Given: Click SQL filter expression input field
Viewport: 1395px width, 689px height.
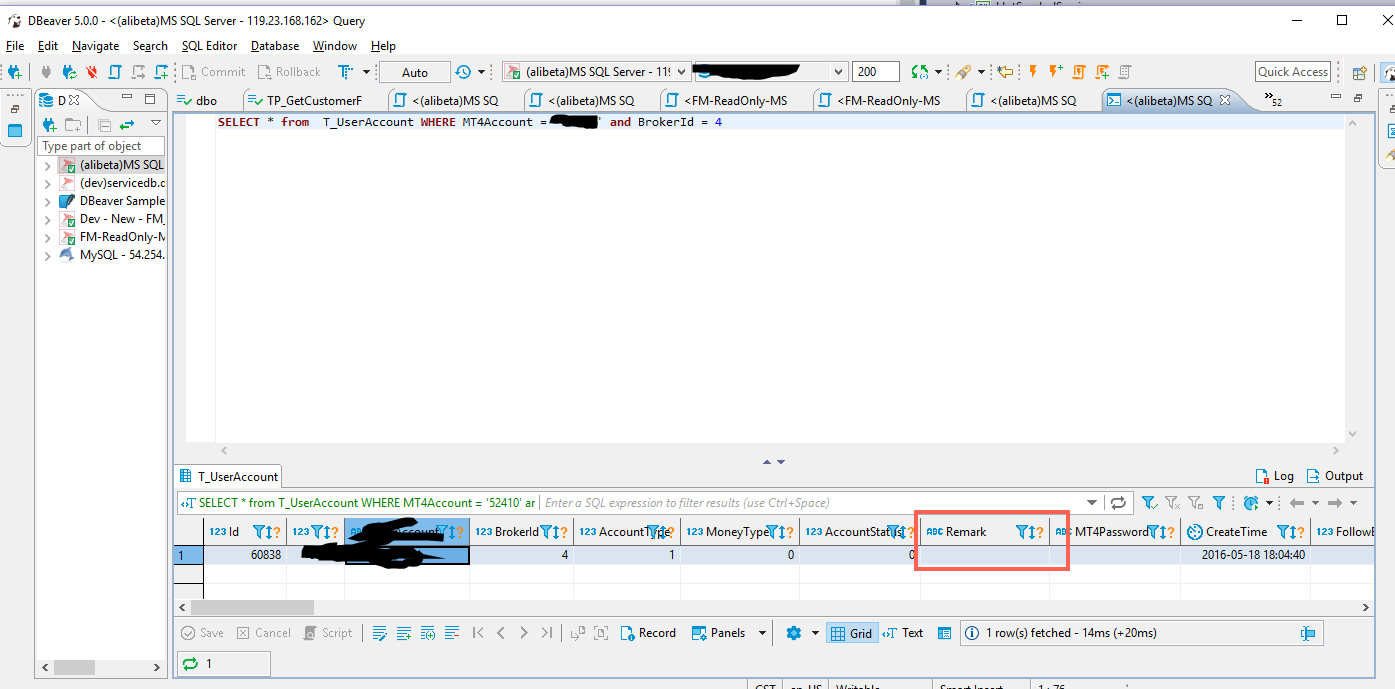Looking at the screenshot, I should click(810, 503).
